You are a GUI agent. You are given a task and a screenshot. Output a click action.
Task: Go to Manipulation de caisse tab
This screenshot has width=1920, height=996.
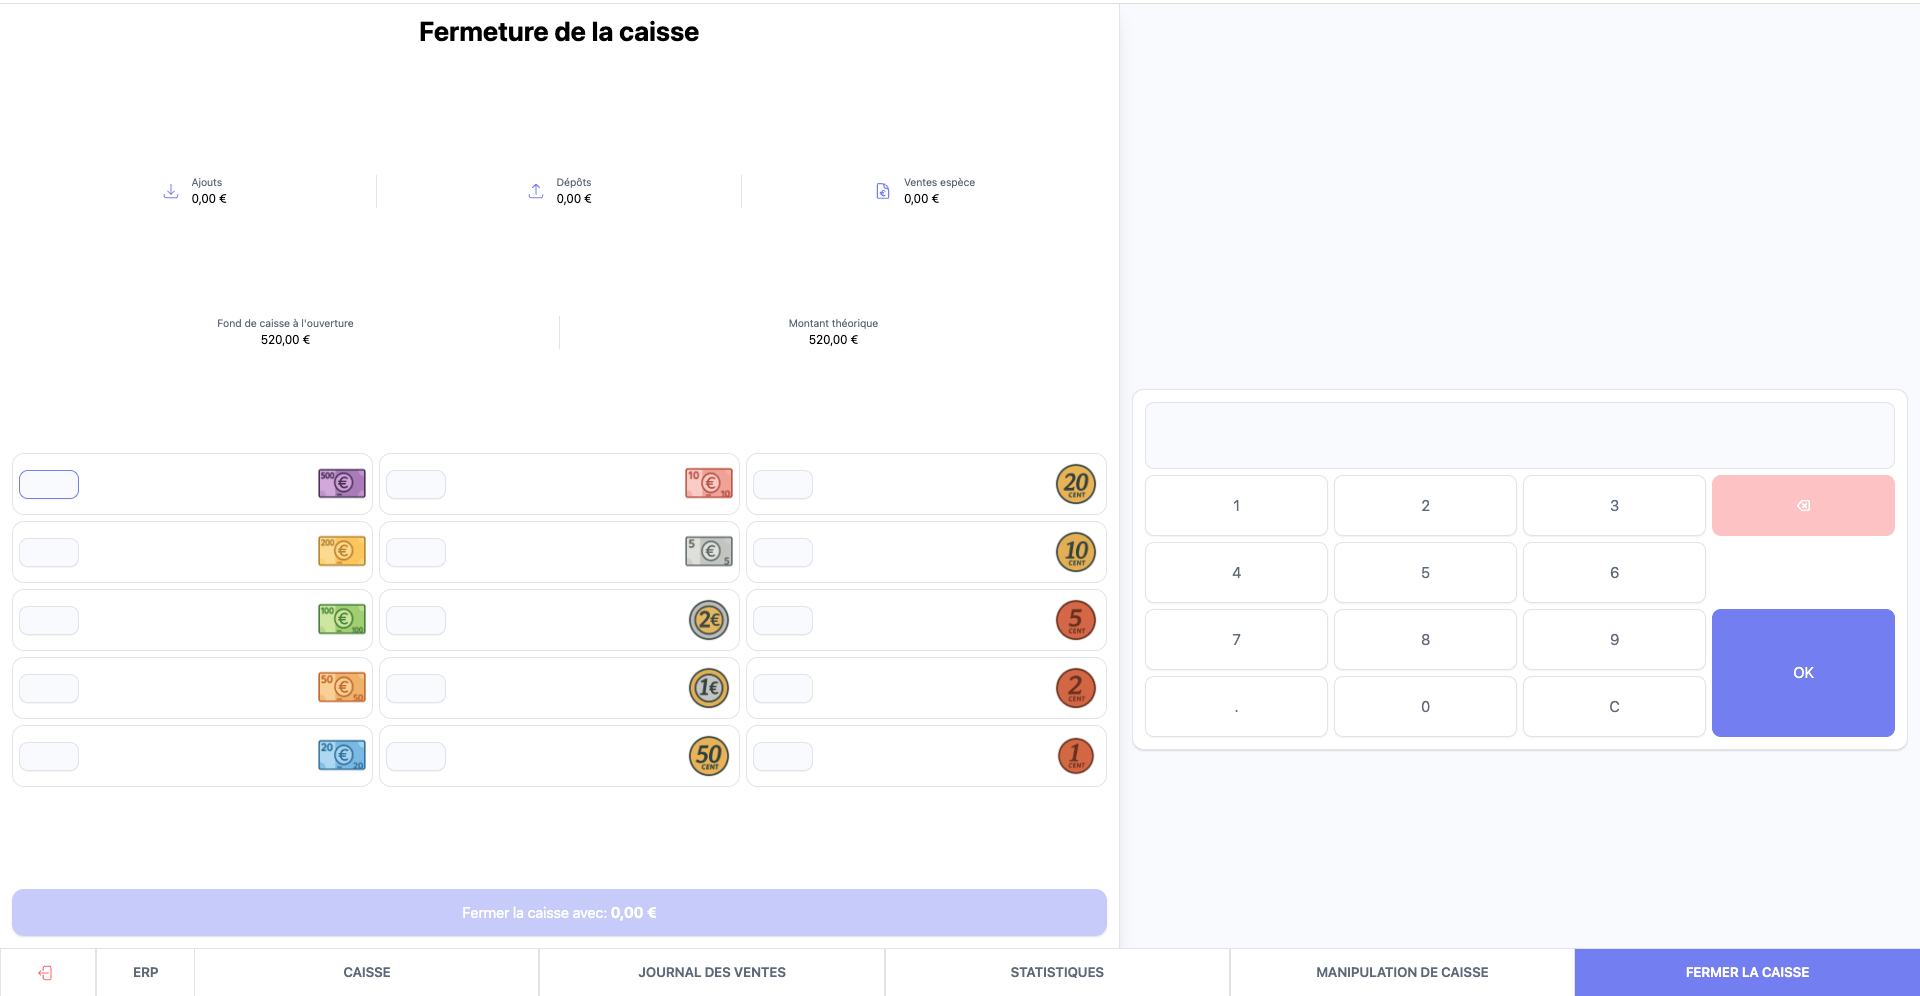click(1401, 972)
